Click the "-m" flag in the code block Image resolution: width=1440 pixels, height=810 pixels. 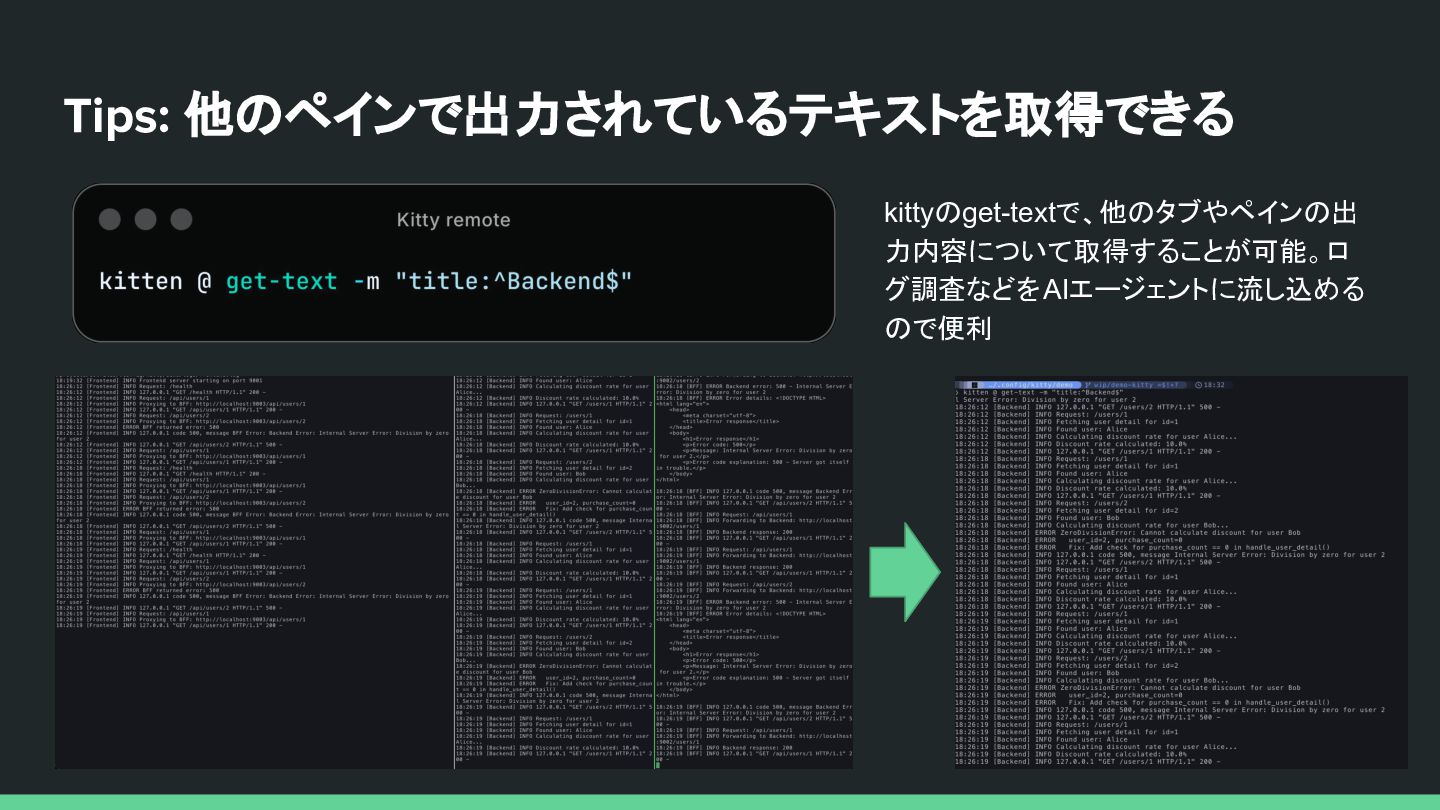point(366,281)
